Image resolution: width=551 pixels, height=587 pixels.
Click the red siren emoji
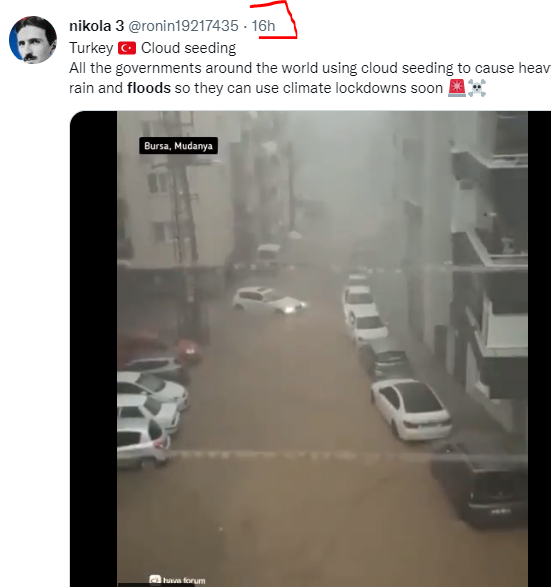click(x=457, y=88)
